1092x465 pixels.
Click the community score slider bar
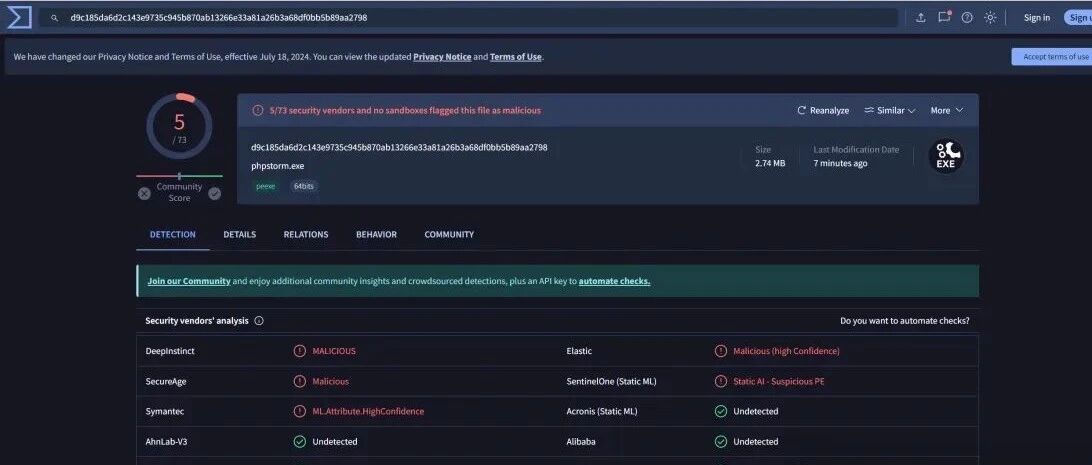point(179,176)
